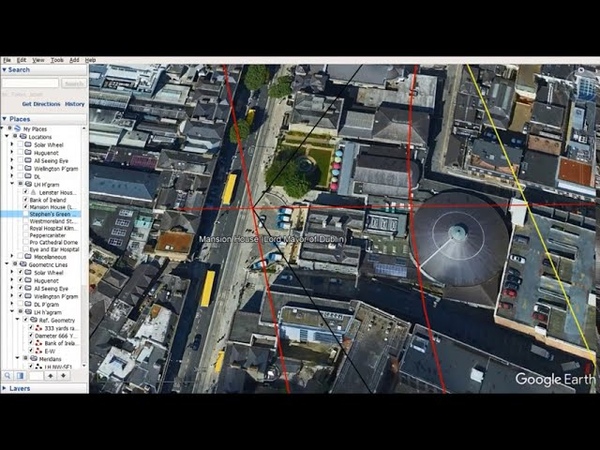Click the path icon of 333 yards ra...
600x450 pixels.
38,328
